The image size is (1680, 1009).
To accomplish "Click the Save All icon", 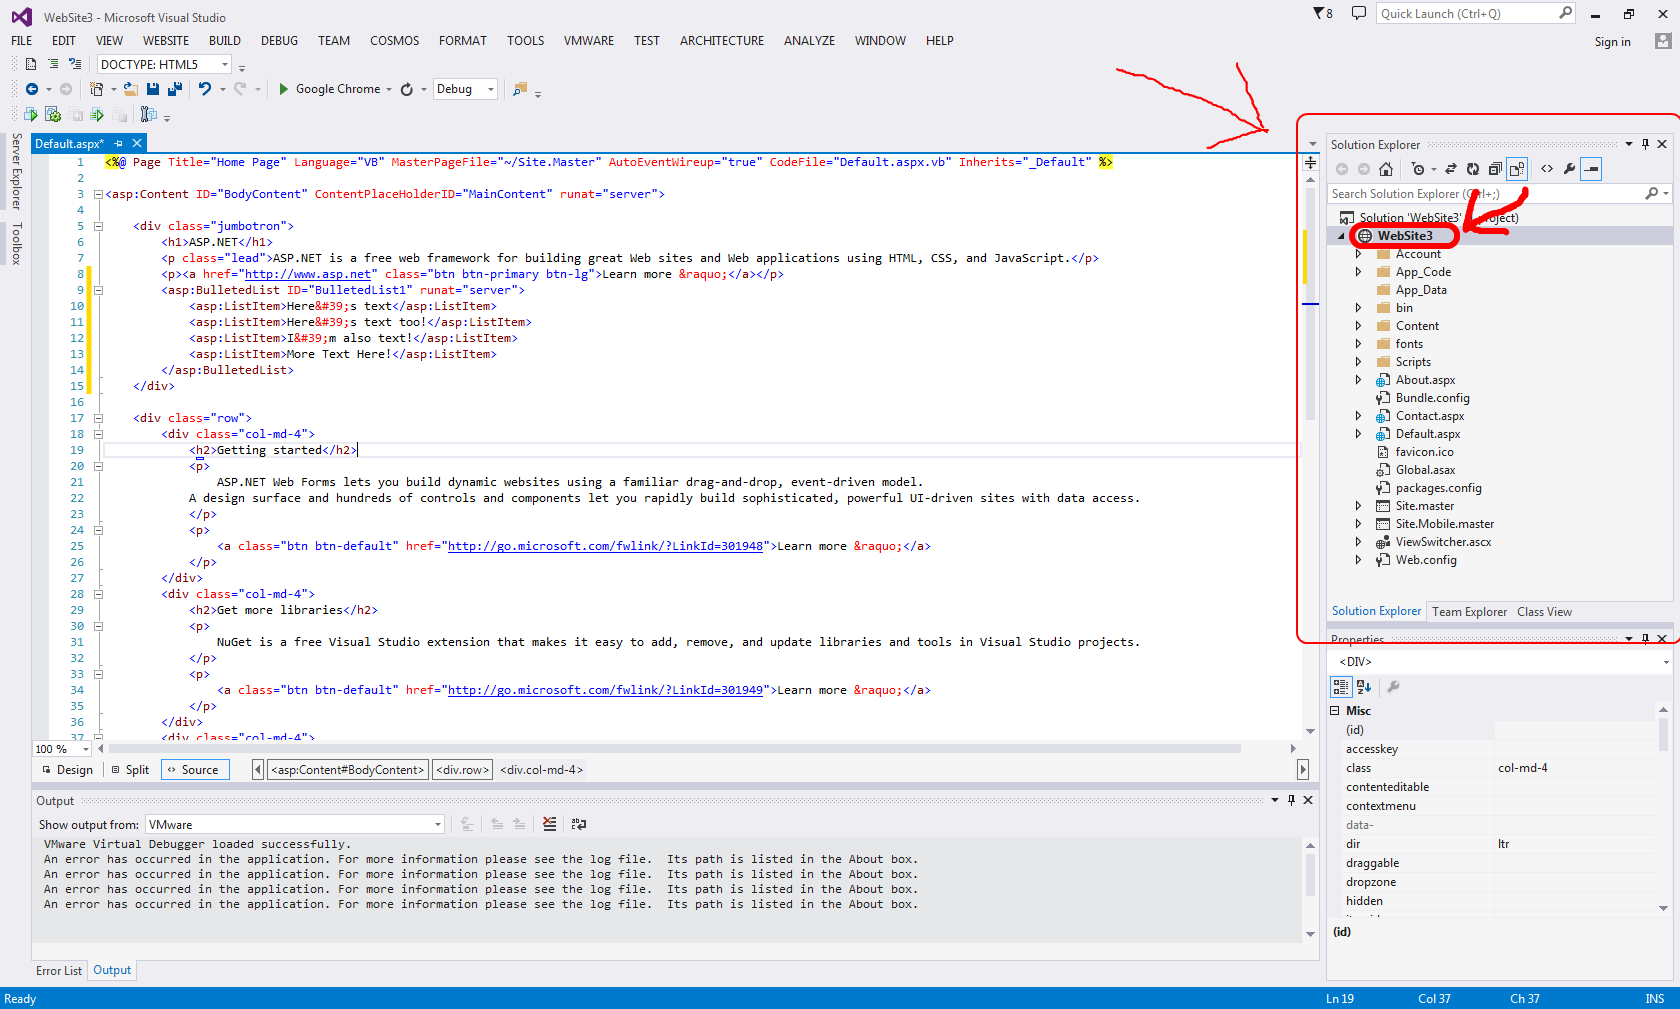I will (174, 89).
